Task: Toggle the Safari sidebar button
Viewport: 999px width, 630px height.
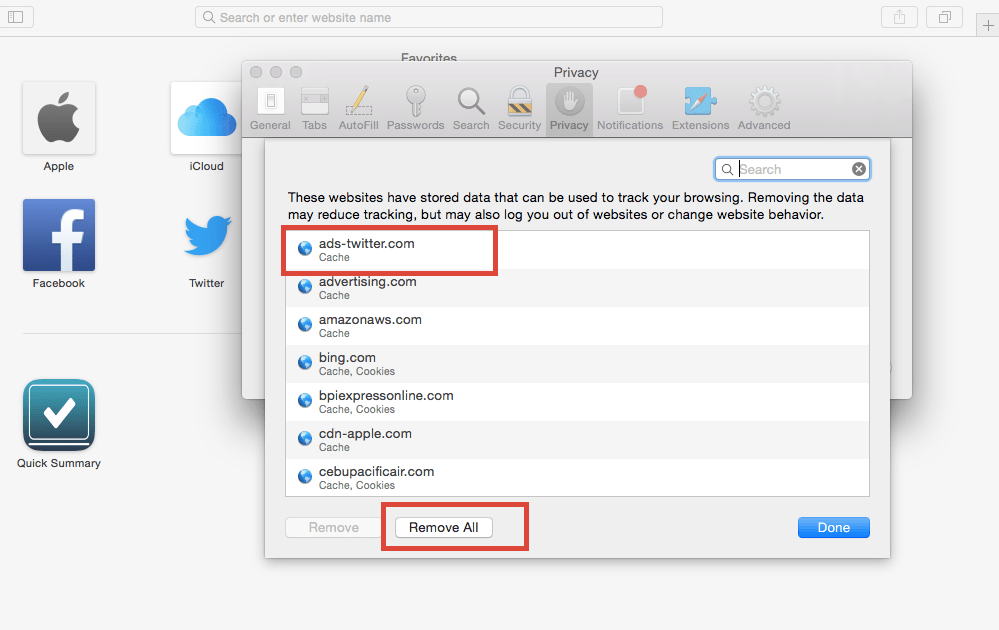Action: click(x=19, y=17)
